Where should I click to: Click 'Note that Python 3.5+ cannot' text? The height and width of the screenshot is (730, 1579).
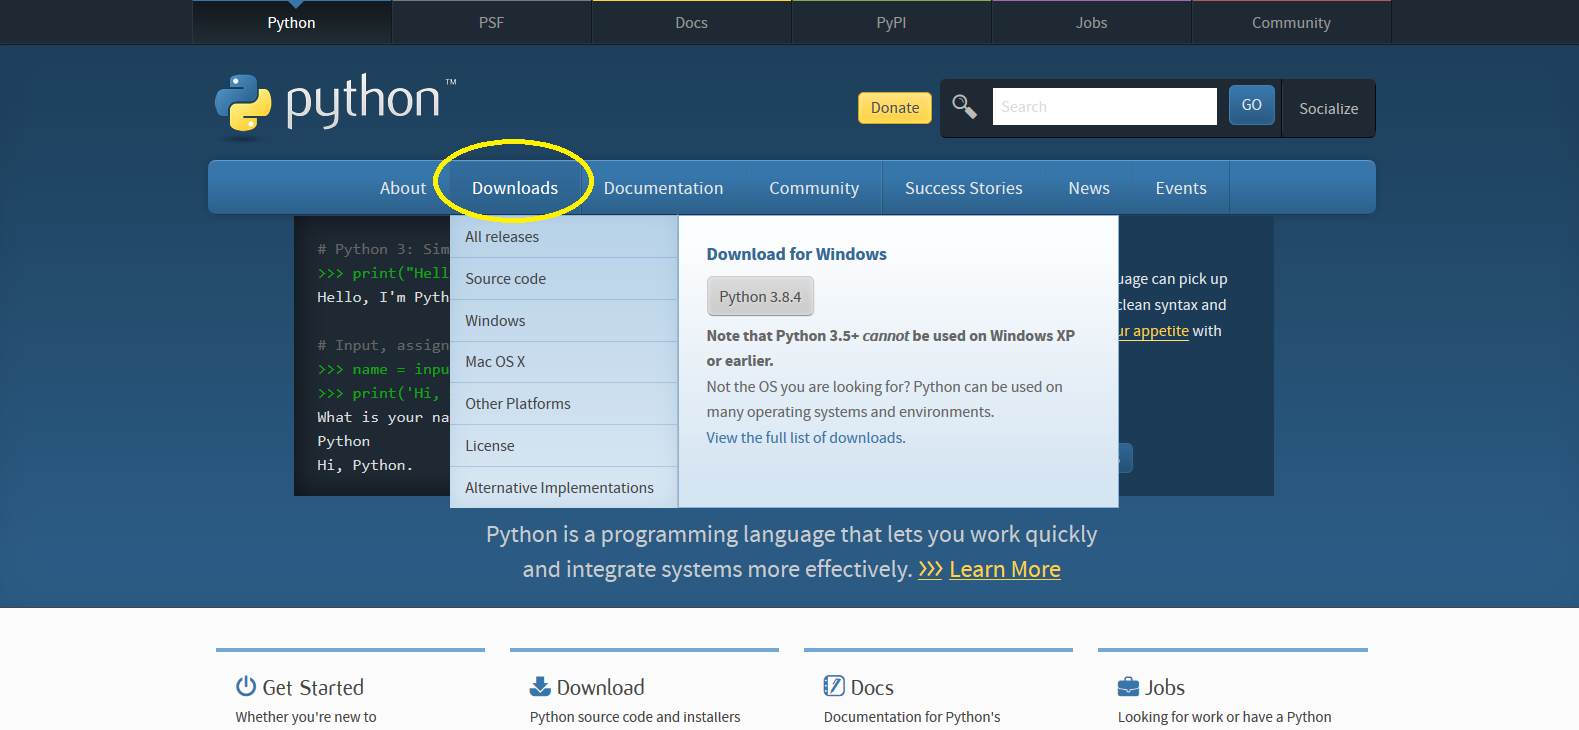pyautogui.click(x=808, y=336)
